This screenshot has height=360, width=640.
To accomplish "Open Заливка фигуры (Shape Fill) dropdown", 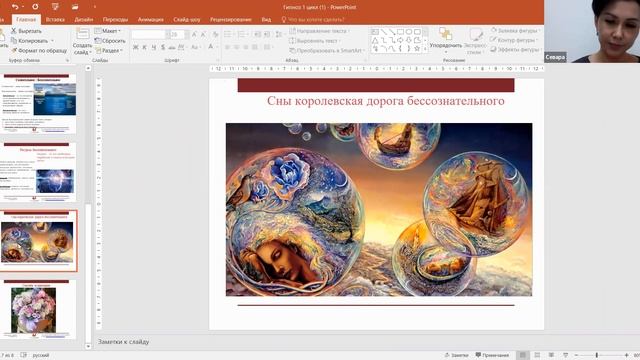I will [x=516, y=30].
